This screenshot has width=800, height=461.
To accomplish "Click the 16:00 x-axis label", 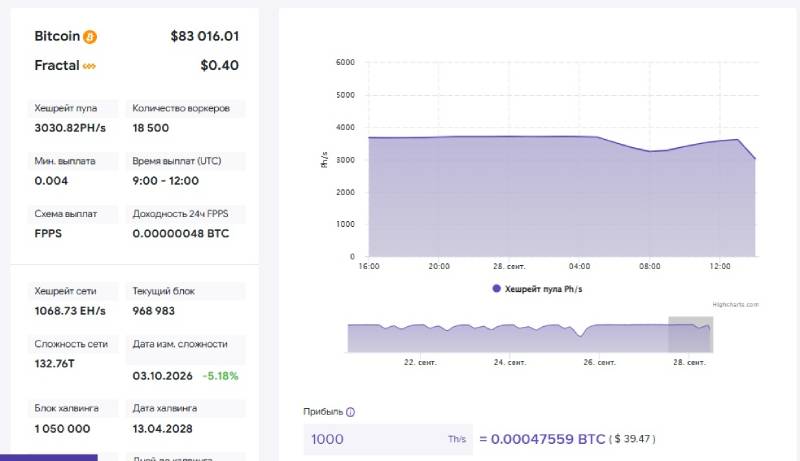I will pos(368,266).
